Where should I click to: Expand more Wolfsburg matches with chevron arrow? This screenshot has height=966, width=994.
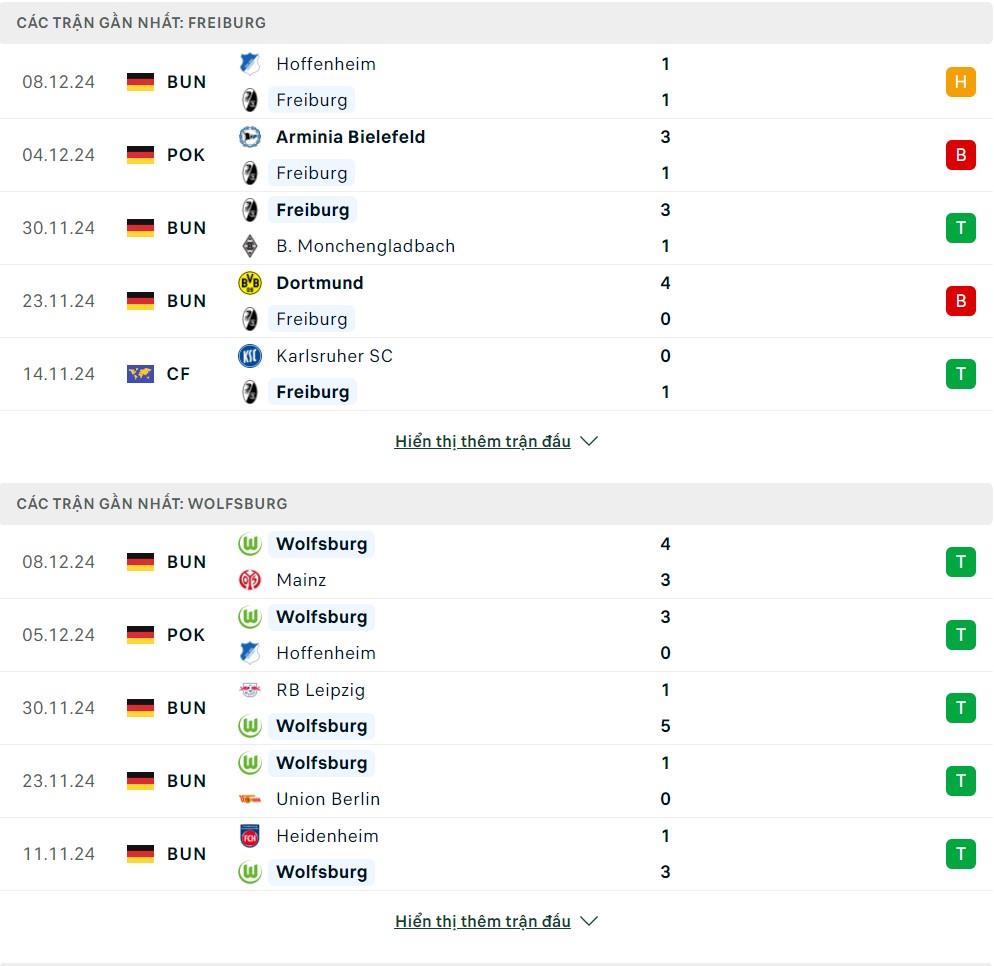tap(589, 921)
